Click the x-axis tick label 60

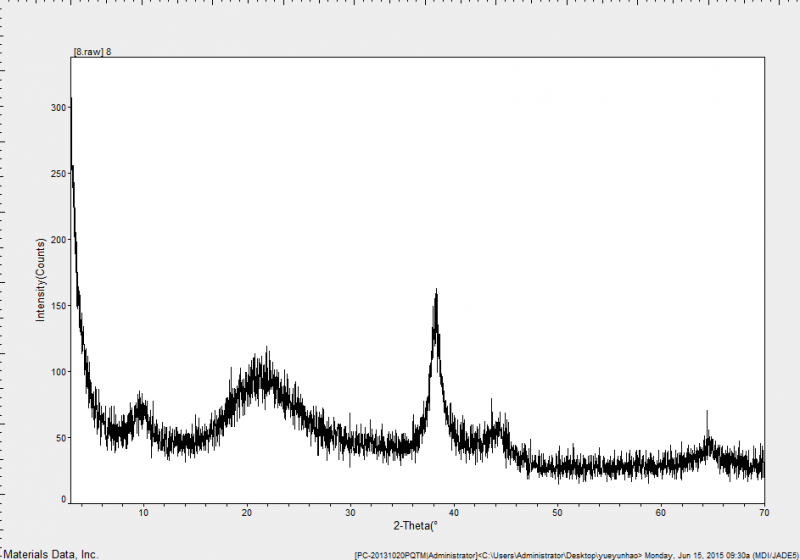coord(661,513)
